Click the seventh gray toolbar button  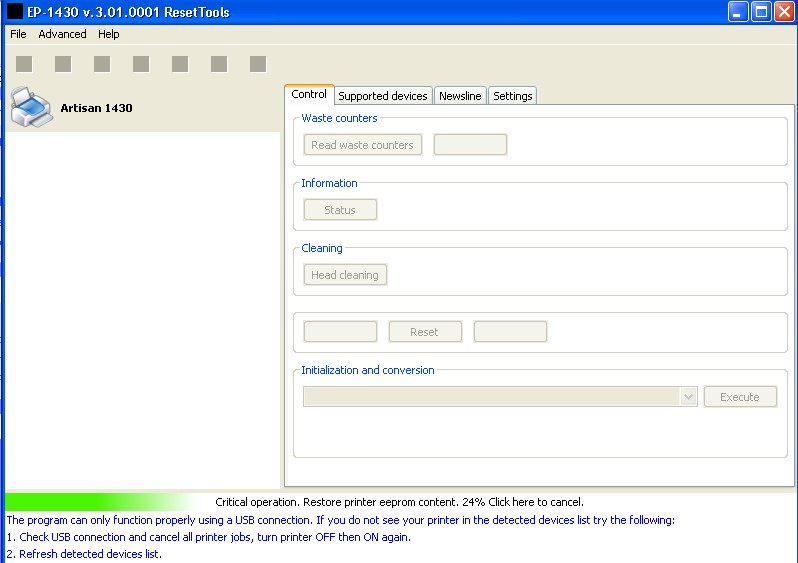[258, 64]
